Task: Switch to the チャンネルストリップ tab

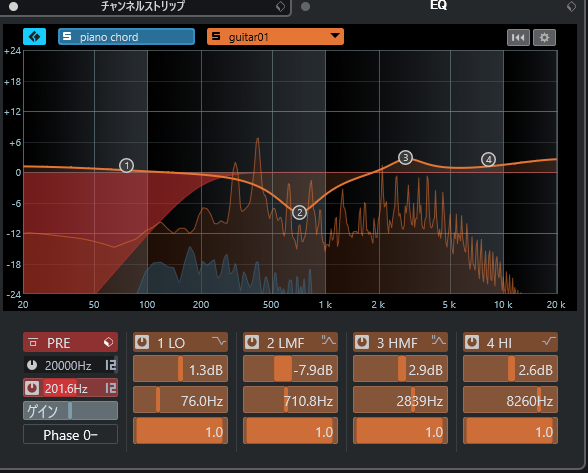Action: 142,6
